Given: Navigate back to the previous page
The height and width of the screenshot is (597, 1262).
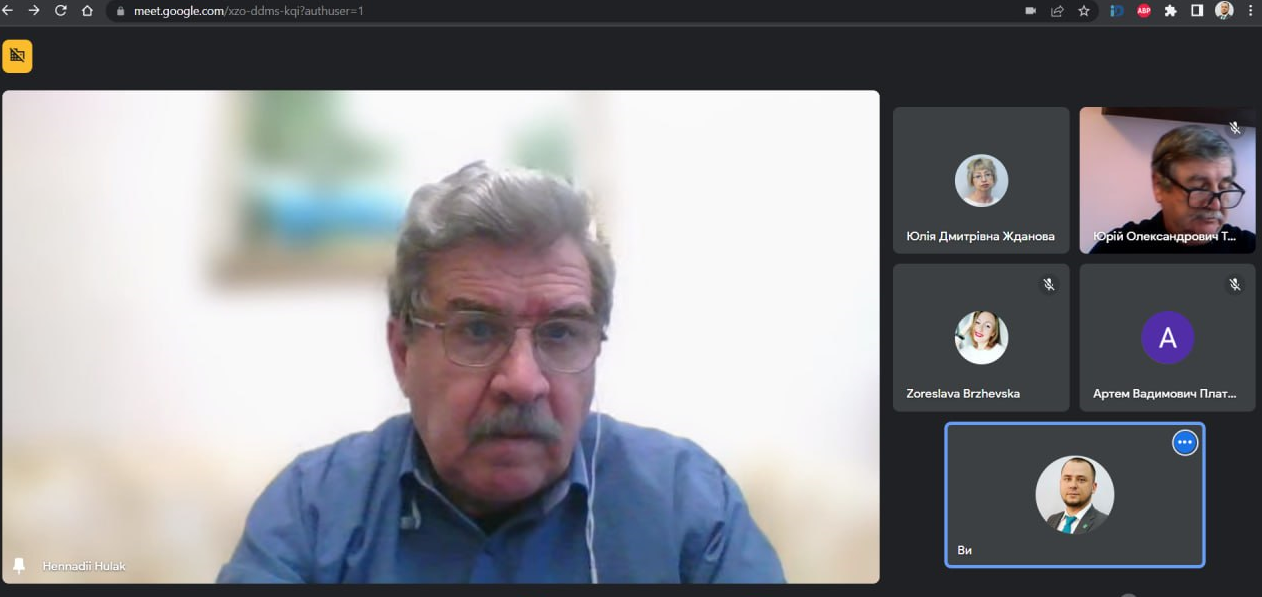Looking at the screenshot, I should [9, 11].
